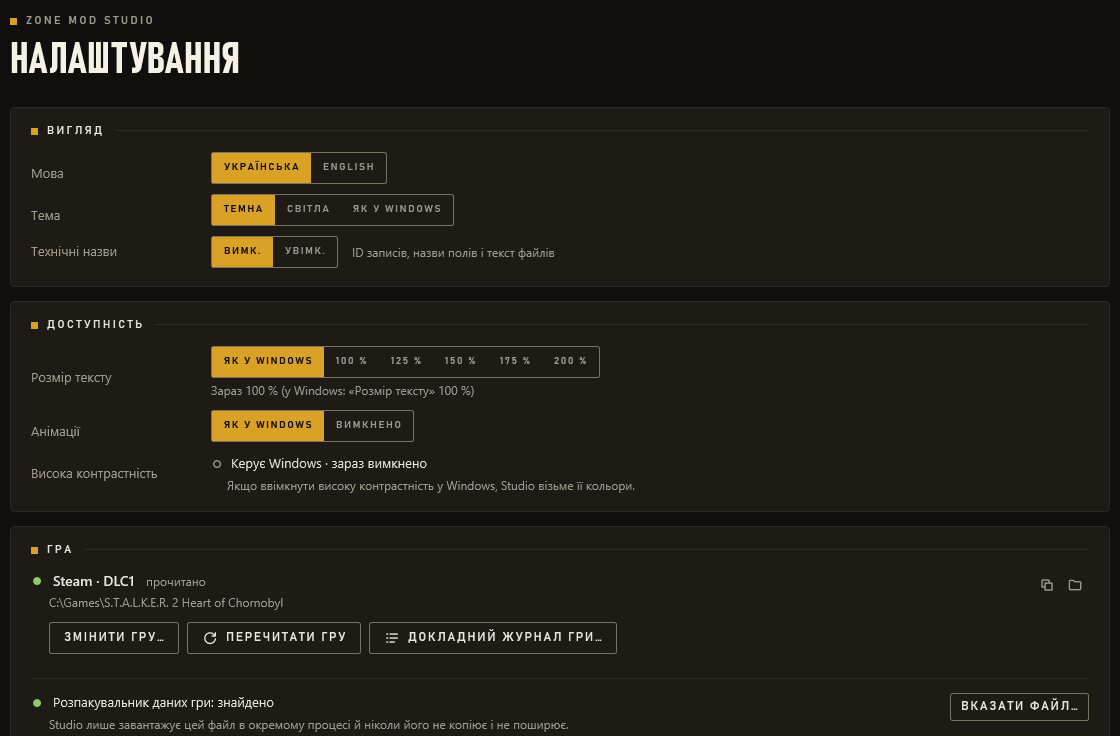Viewport: 1120px width, 736px height.
Task: Switch language to English
Action: [x=349, y=167]
